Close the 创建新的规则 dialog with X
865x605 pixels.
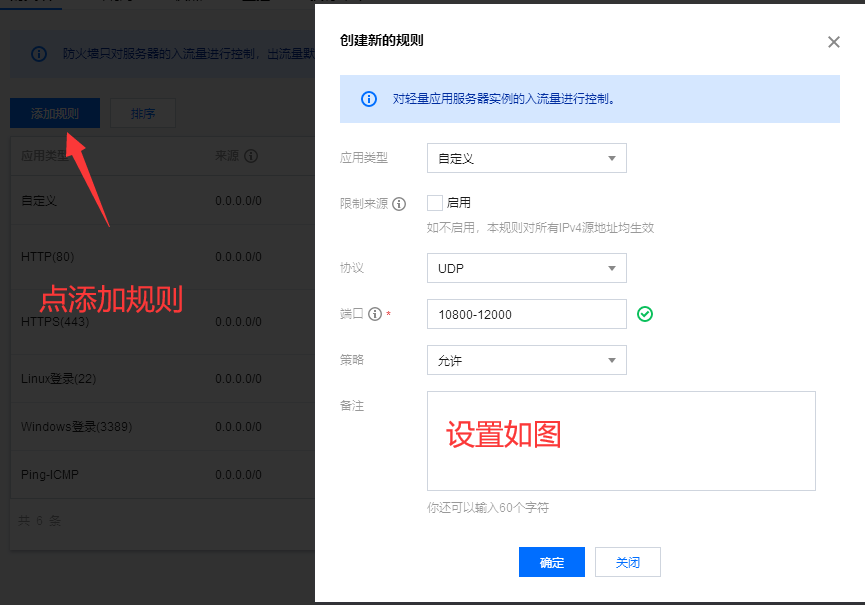[833, 42]
